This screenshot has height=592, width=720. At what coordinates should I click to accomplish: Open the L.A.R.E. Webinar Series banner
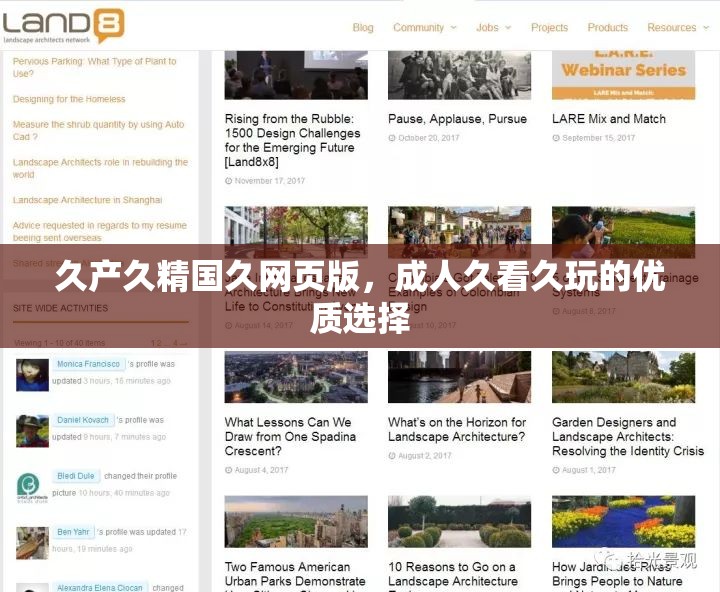(624, 75)
